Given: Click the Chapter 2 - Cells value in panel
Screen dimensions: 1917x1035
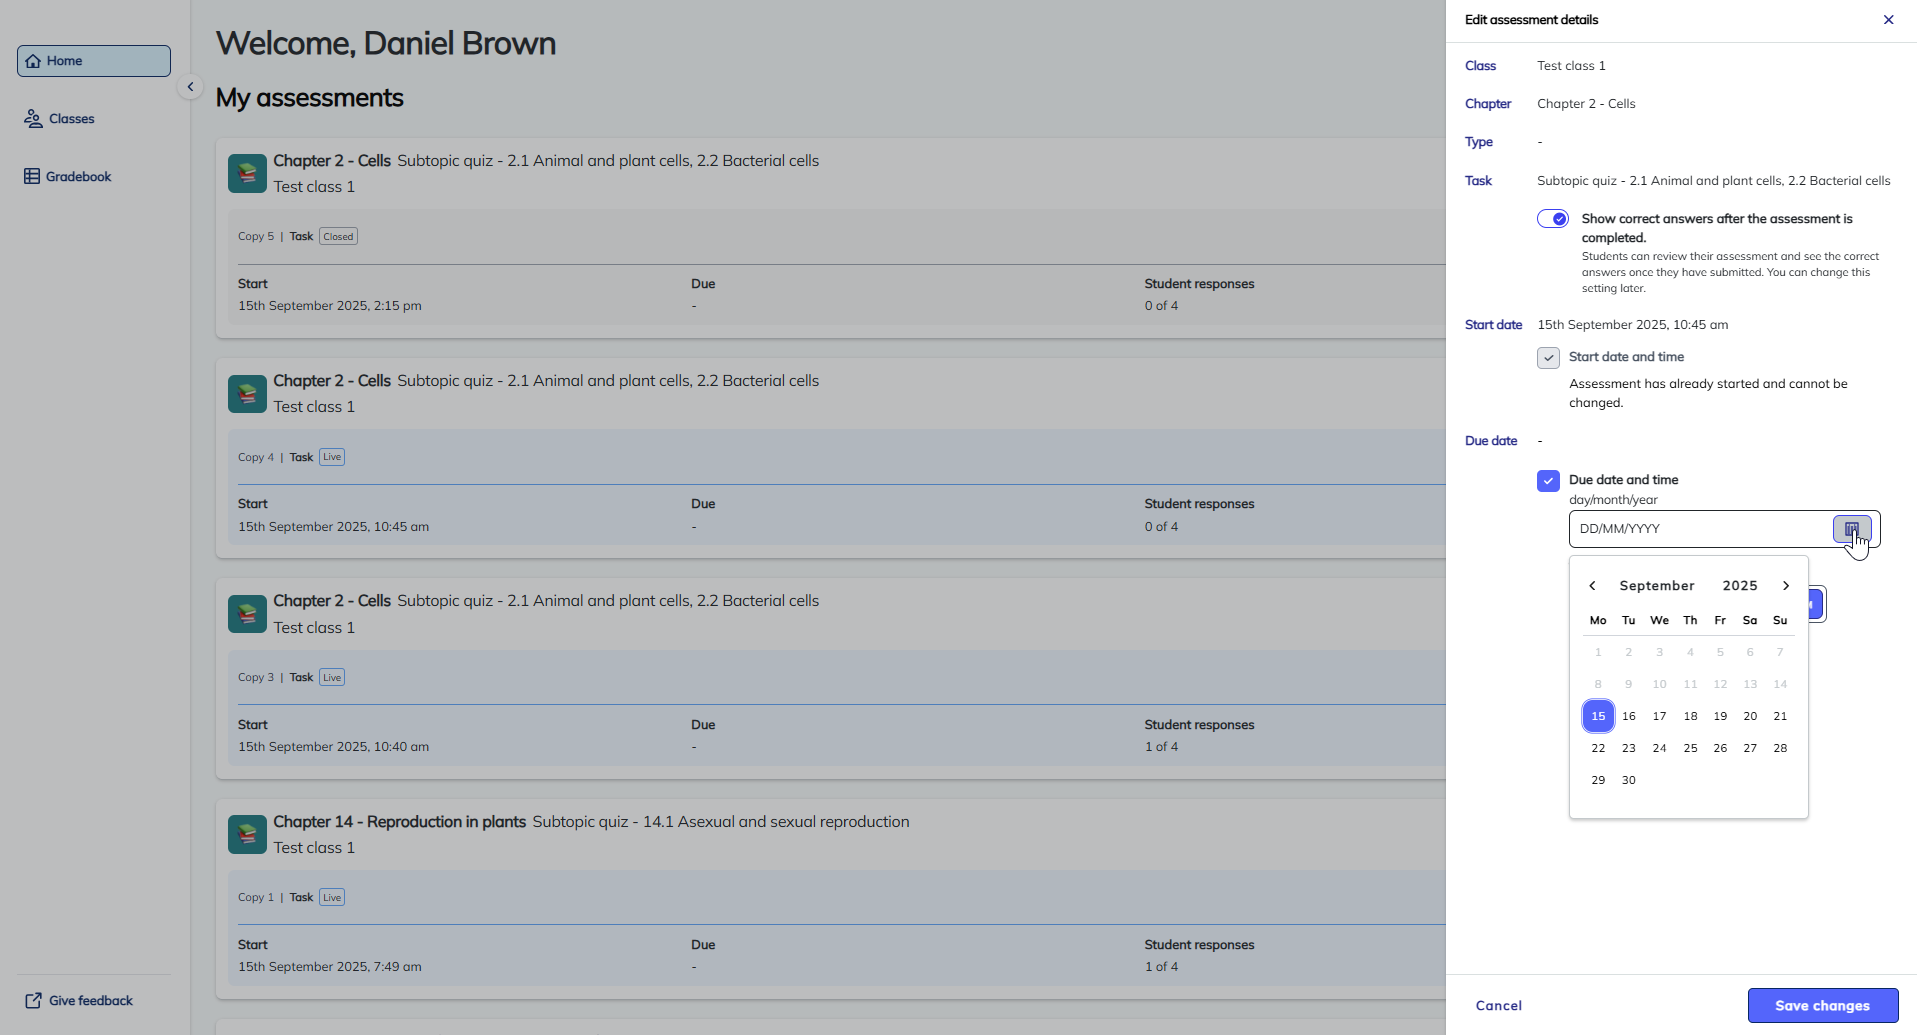Looking at the screenshot, I should (x=1586, y=104).
